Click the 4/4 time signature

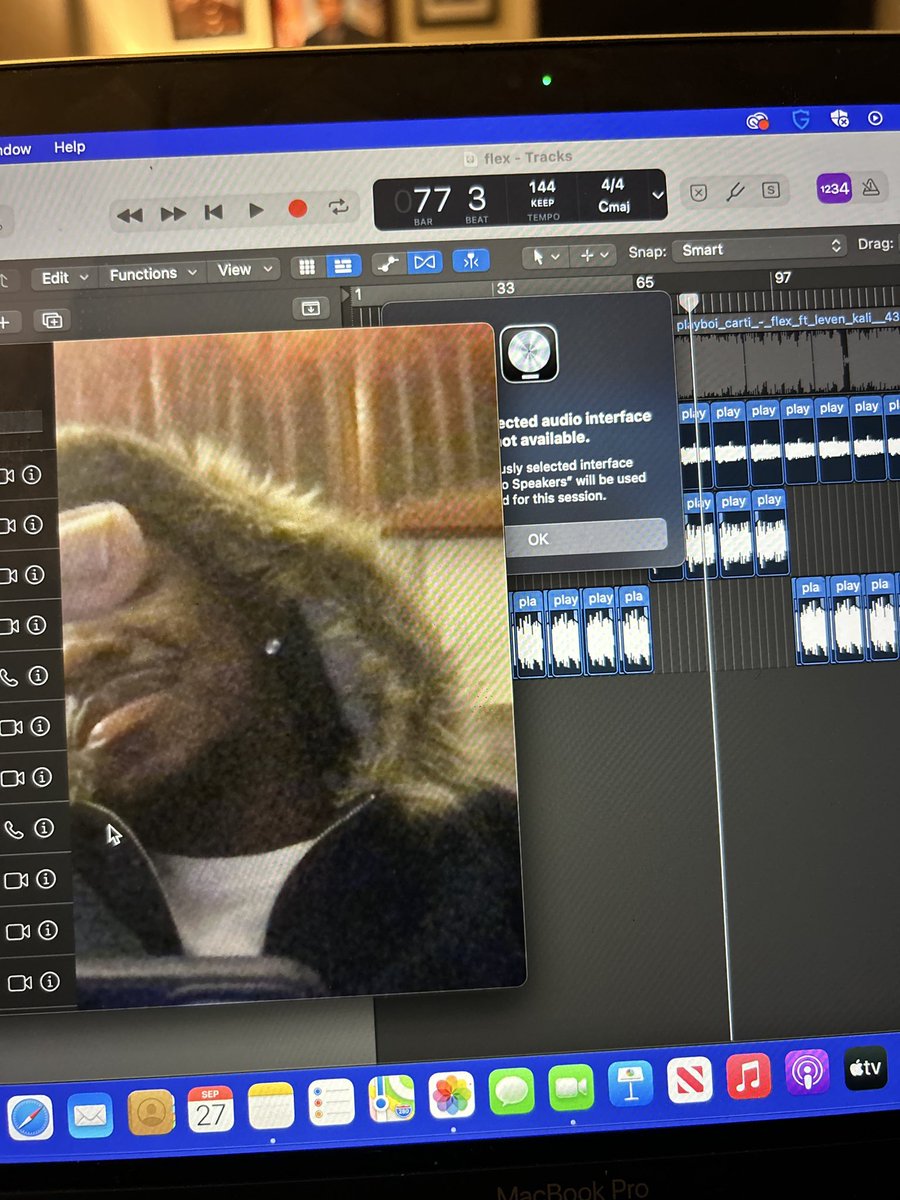tap(612, 185)
